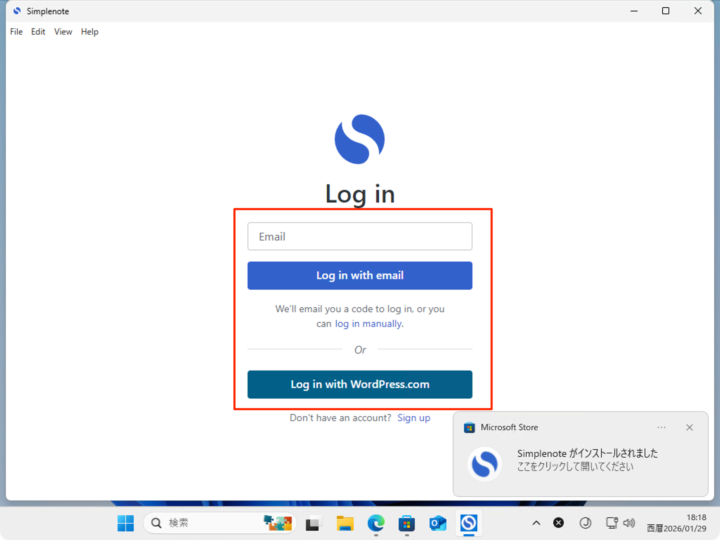This screenshot has height=540, width=720.
Task: Click the Log in with email button
Action: 360,276
